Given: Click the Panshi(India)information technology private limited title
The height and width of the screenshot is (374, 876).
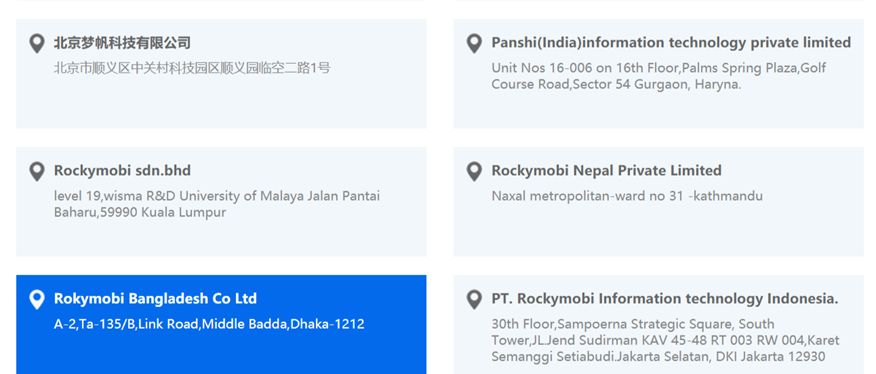Looking at the screenshot, I should pyautogui.click(x=671, y=43).
